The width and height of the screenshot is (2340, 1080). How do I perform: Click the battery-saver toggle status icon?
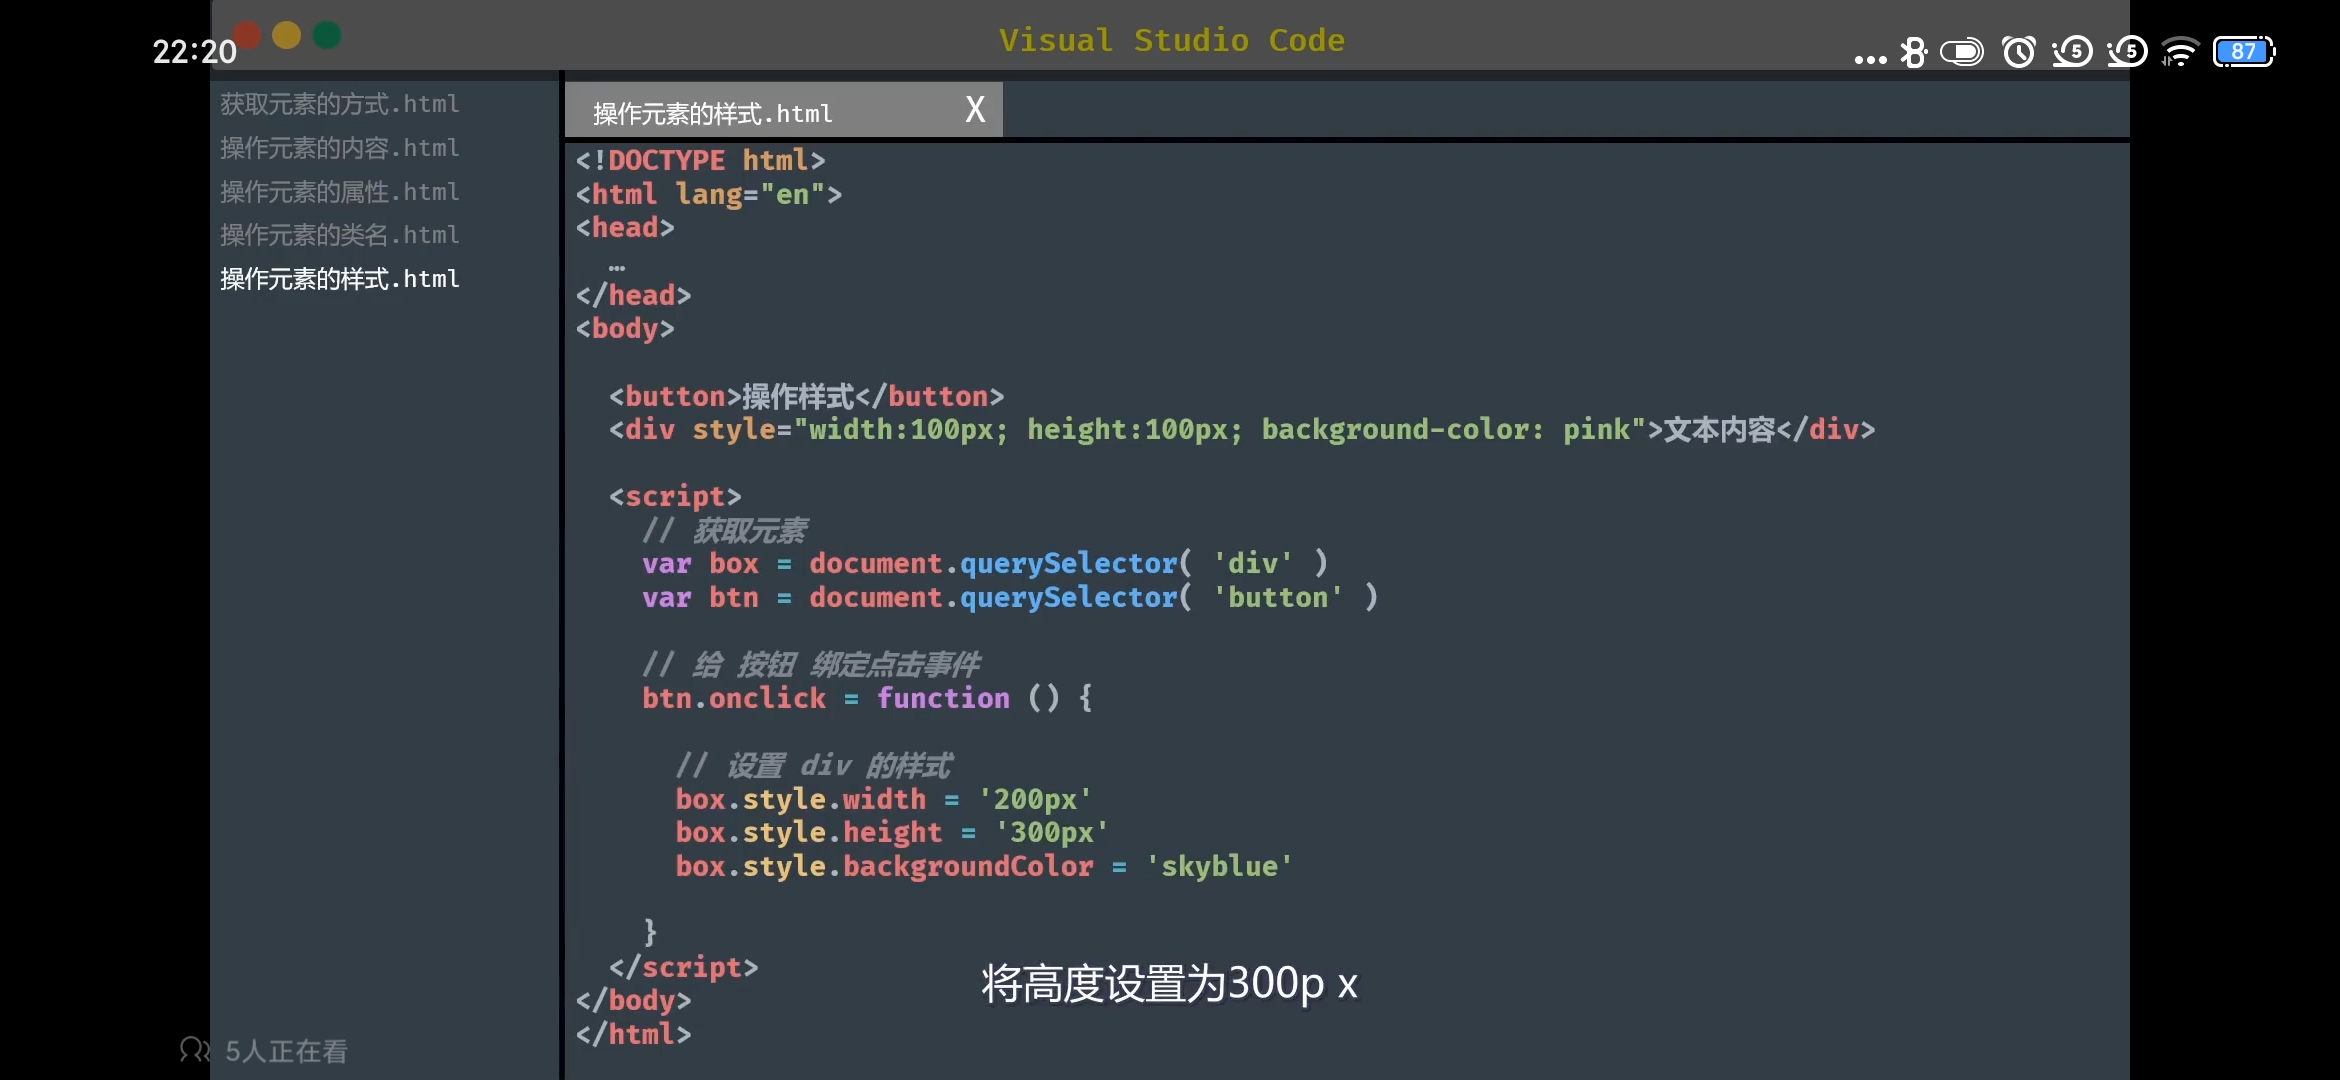[1962, 52]
